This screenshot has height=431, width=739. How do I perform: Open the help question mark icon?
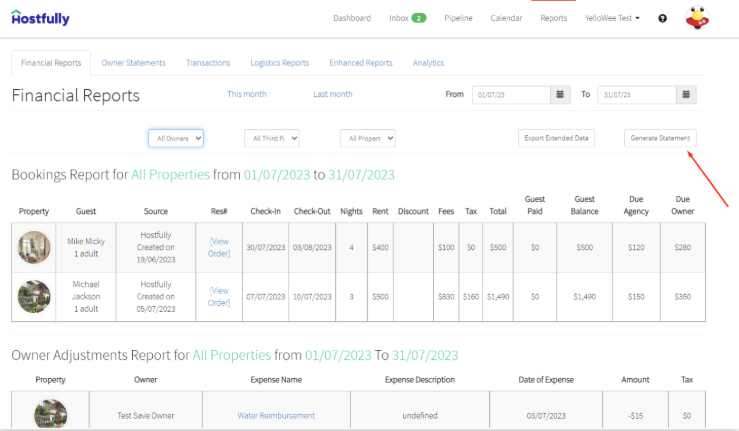[662, 18]
